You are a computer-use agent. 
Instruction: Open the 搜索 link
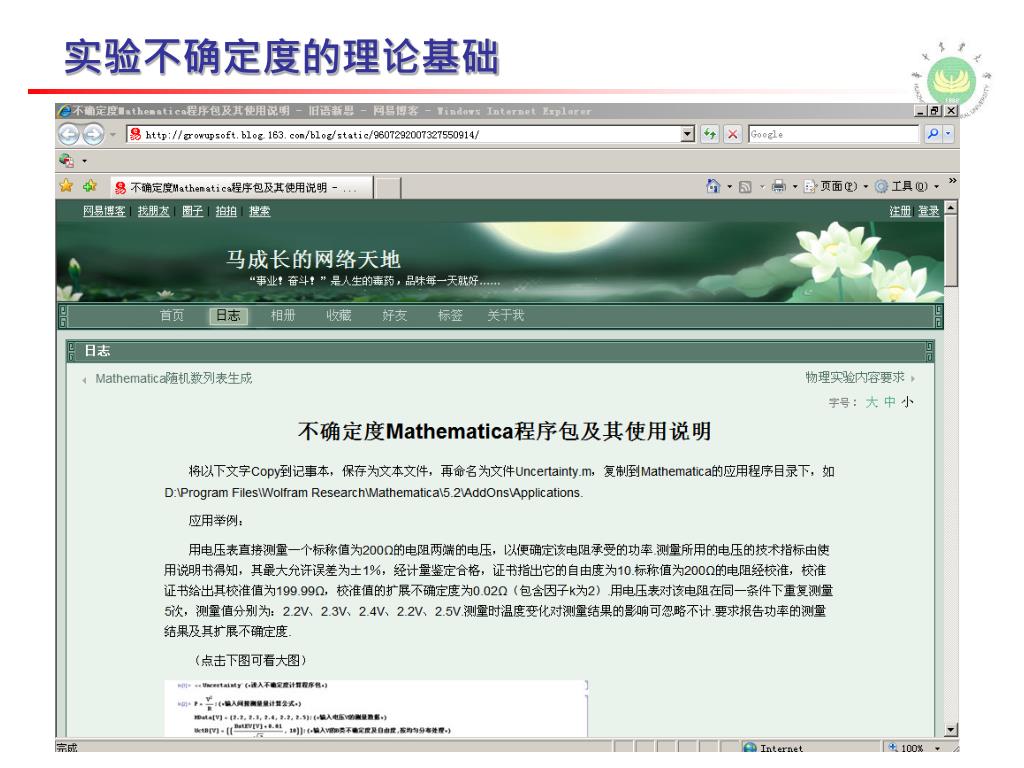pyautogui.click(x=259, y=211)
